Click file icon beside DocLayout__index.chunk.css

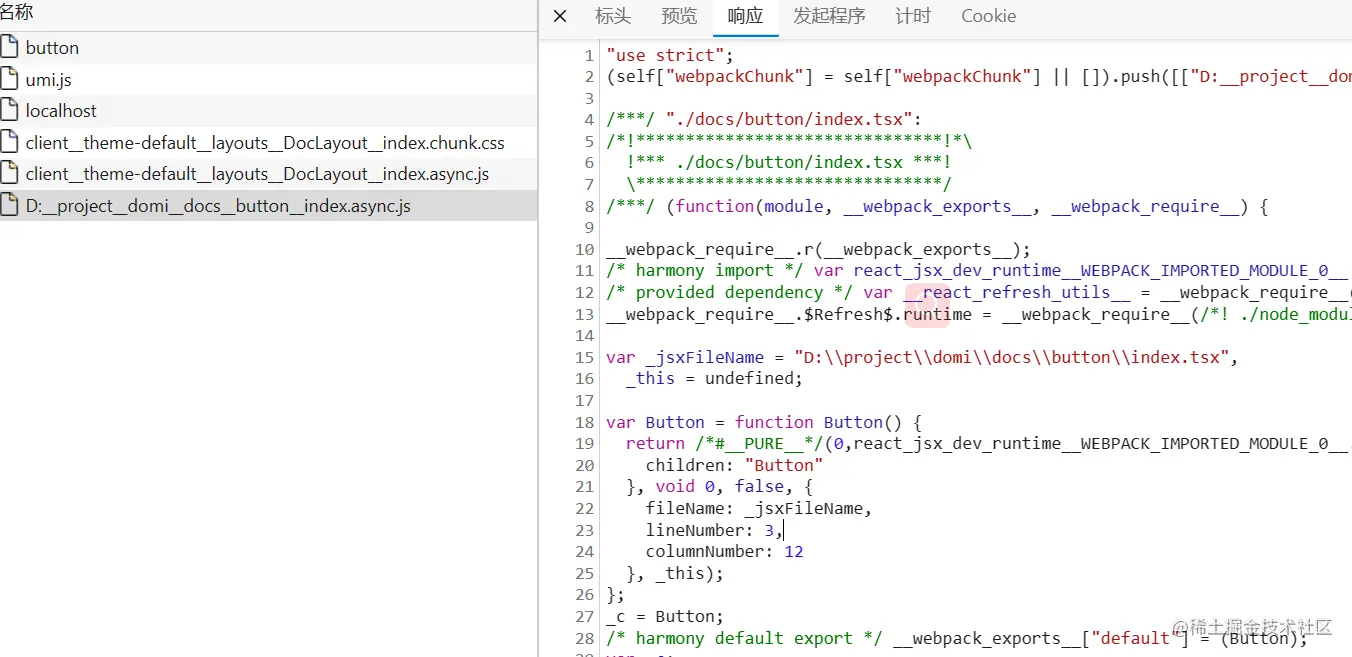pyautogui.click(x=9, y=141)
